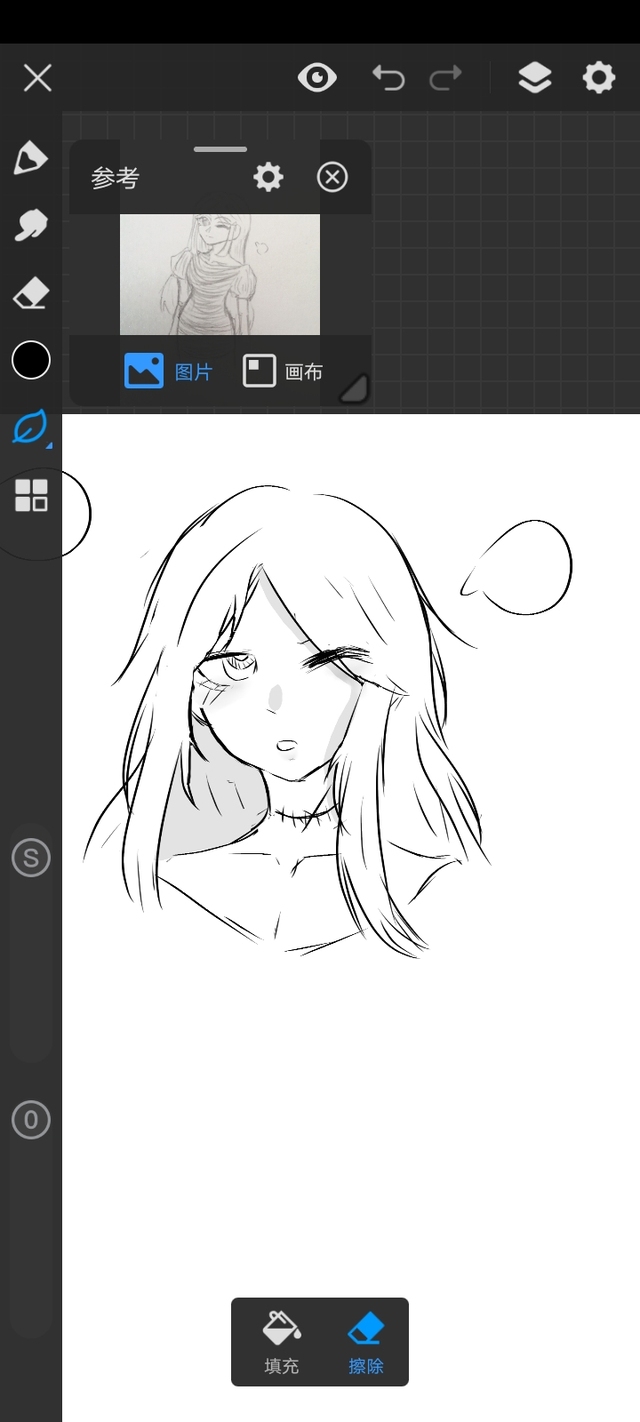Viewport: 640px width, 1422px height.
Task: Undo the last stroke
Action: [x=388, y=77]
